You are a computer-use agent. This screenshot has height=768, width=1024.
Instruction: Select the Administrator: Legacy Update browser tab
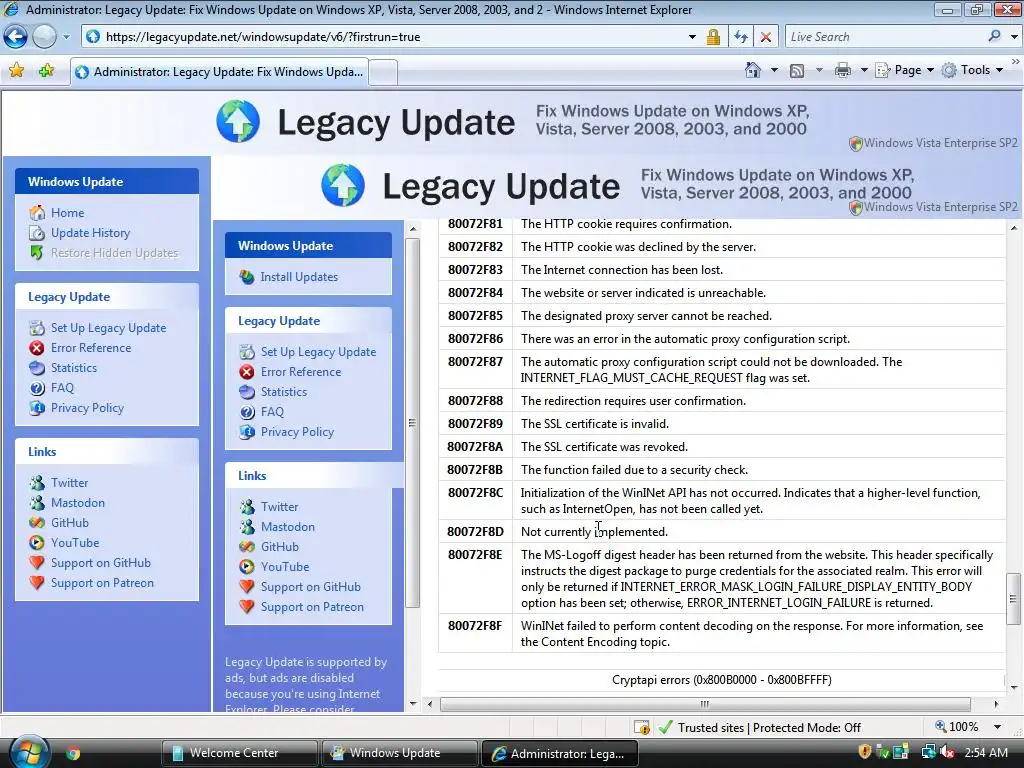[x=220, y=72]
